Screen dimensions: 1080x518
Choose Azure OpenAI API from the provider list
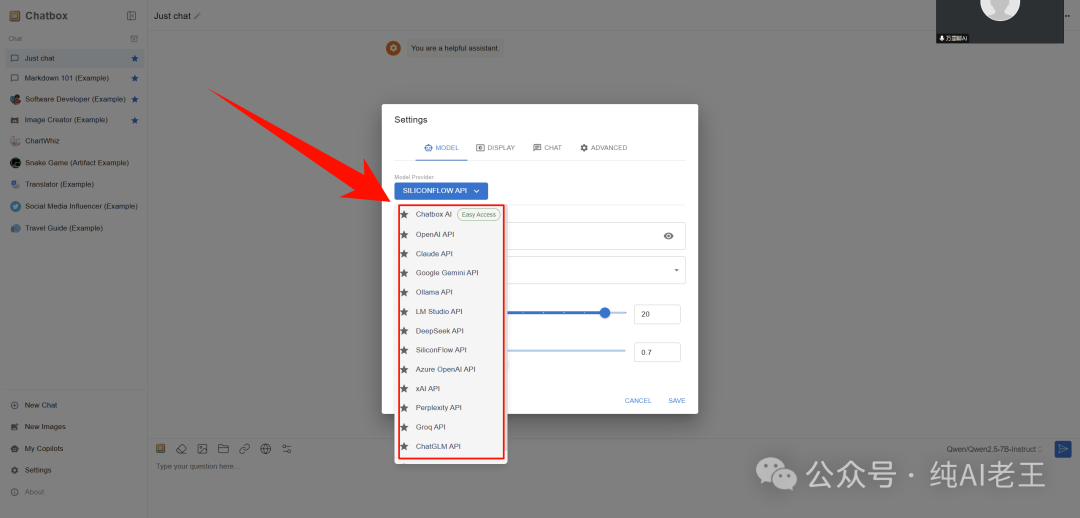451,369
